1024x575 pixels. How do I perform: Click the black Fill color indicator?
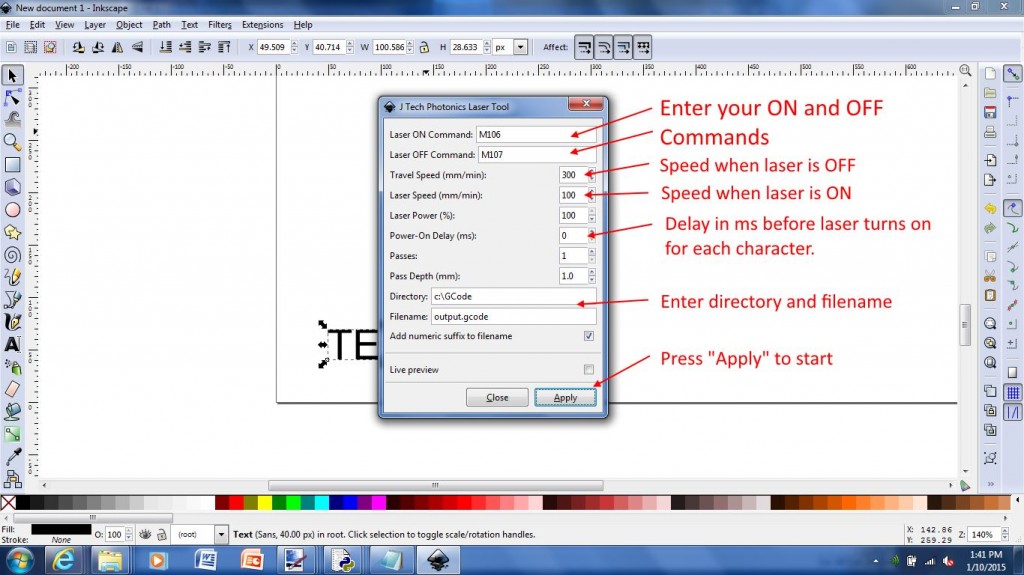click(61, 529)
